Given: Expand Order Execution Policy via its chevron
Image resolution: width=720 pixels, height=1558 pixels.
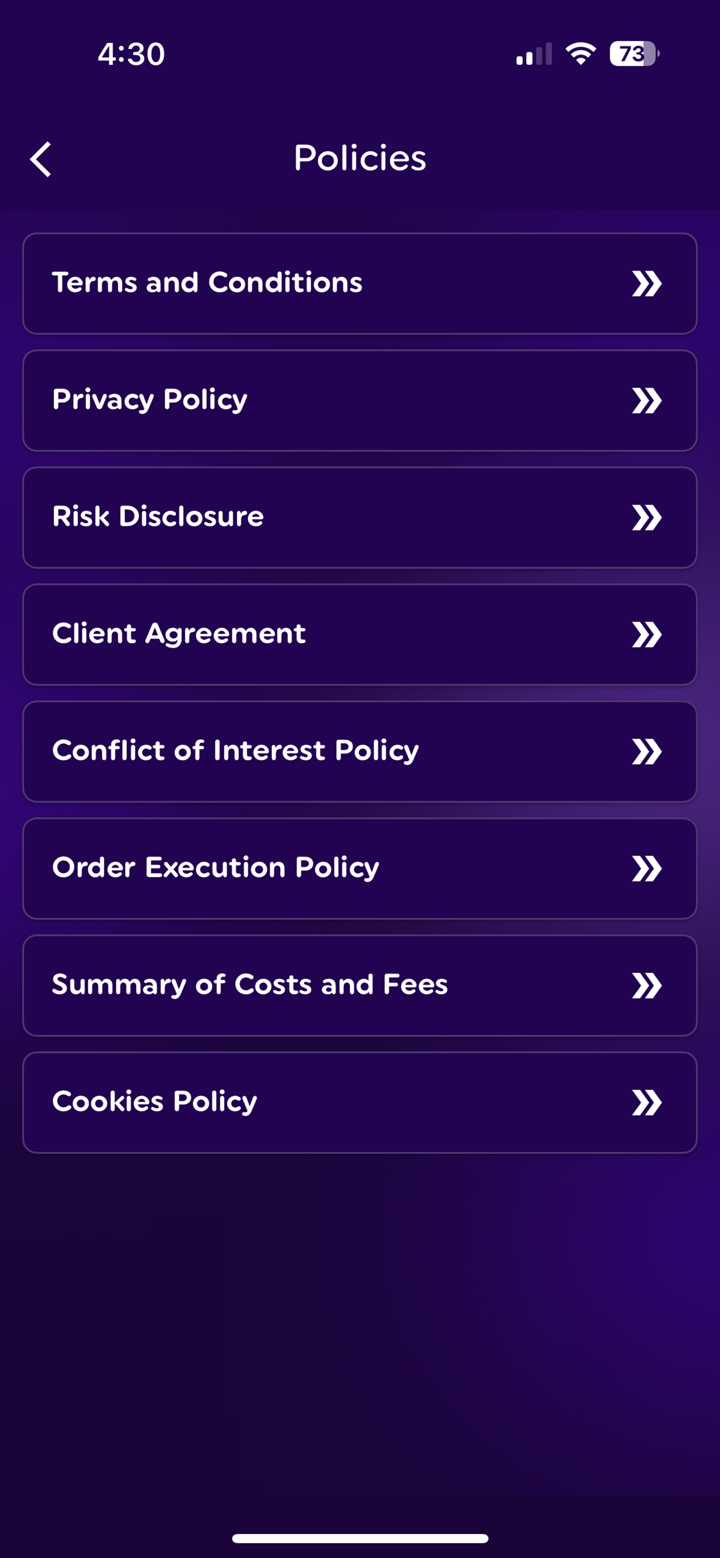Looking at the screenshot, I should pos(647,869).
